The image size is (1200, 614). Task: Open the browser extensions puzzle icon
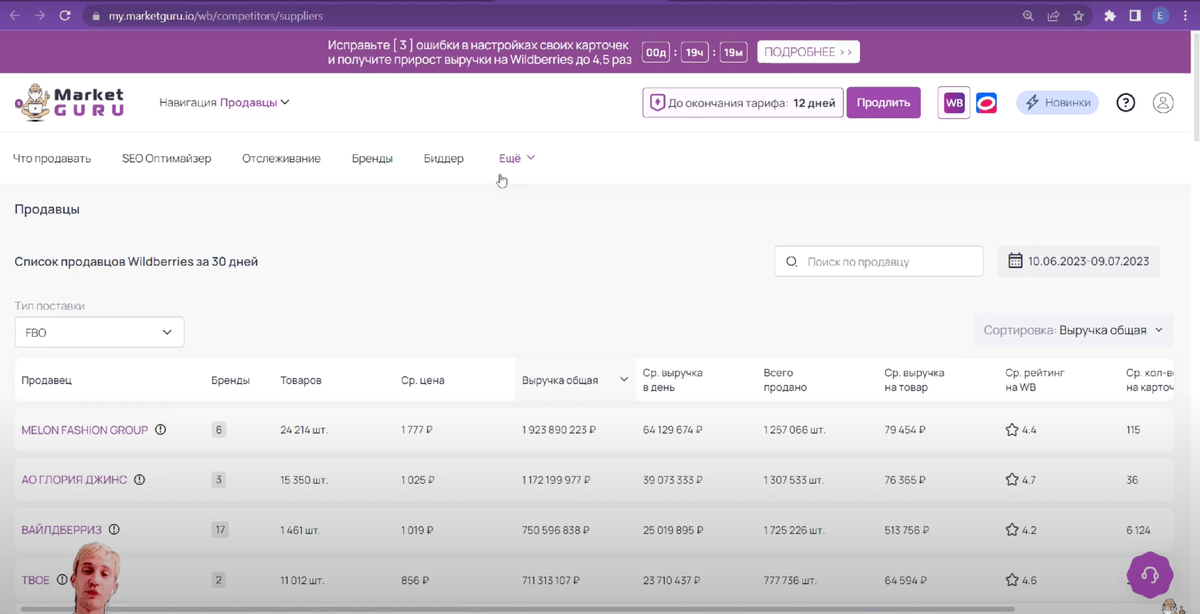pos(1110,16)
